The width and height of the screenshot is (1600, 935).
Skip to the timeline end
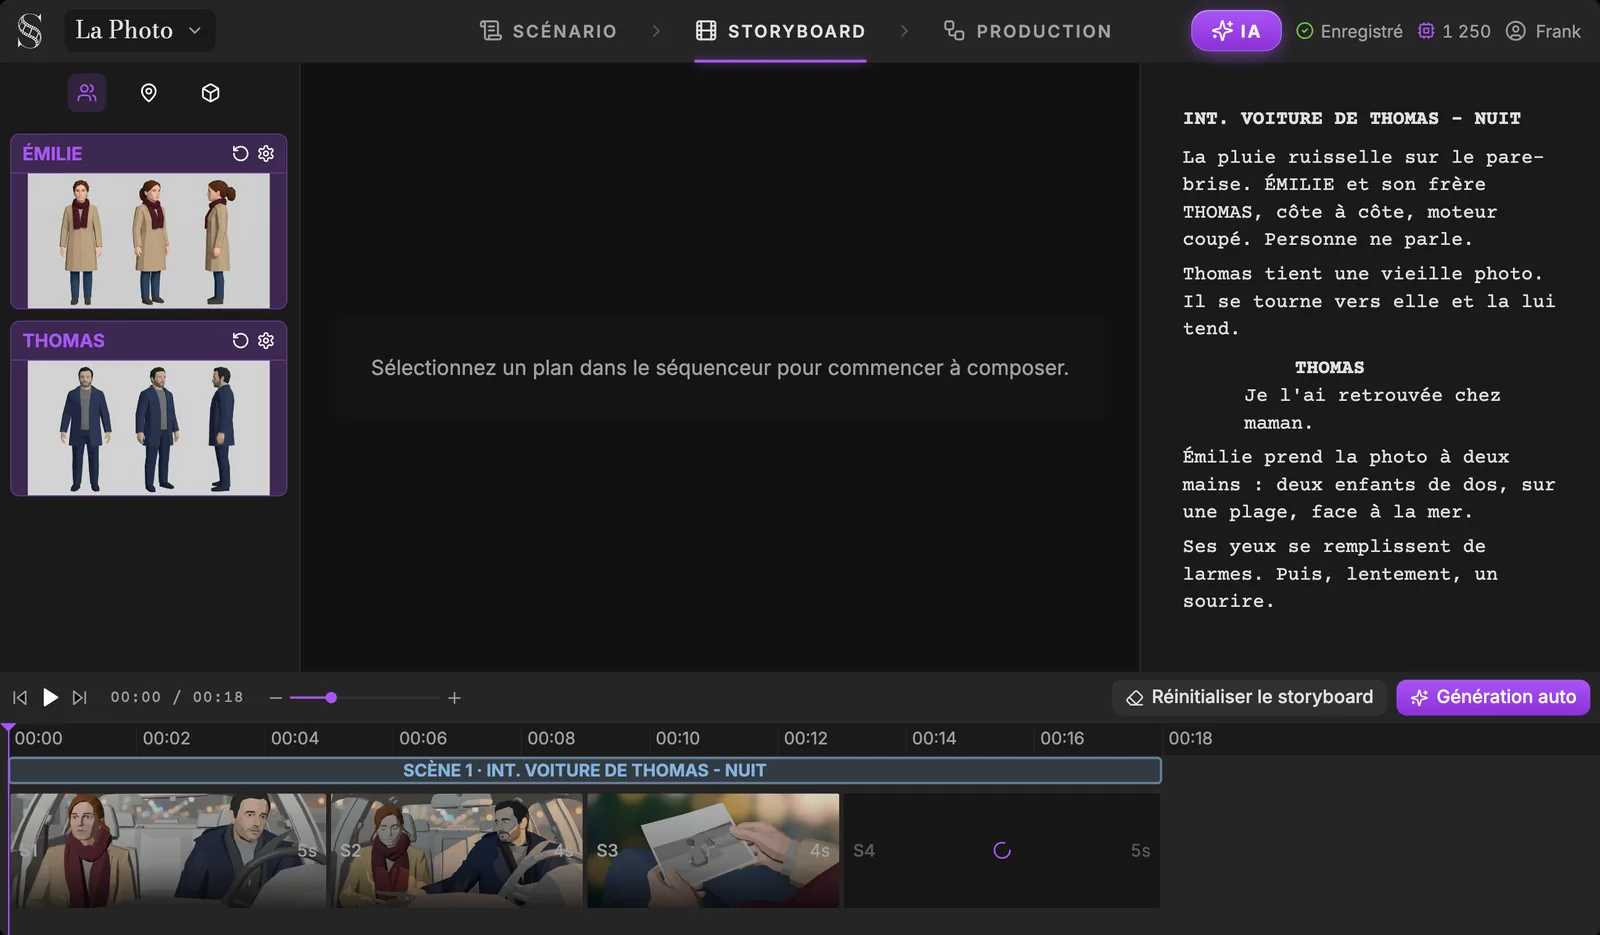click(80, 698)
